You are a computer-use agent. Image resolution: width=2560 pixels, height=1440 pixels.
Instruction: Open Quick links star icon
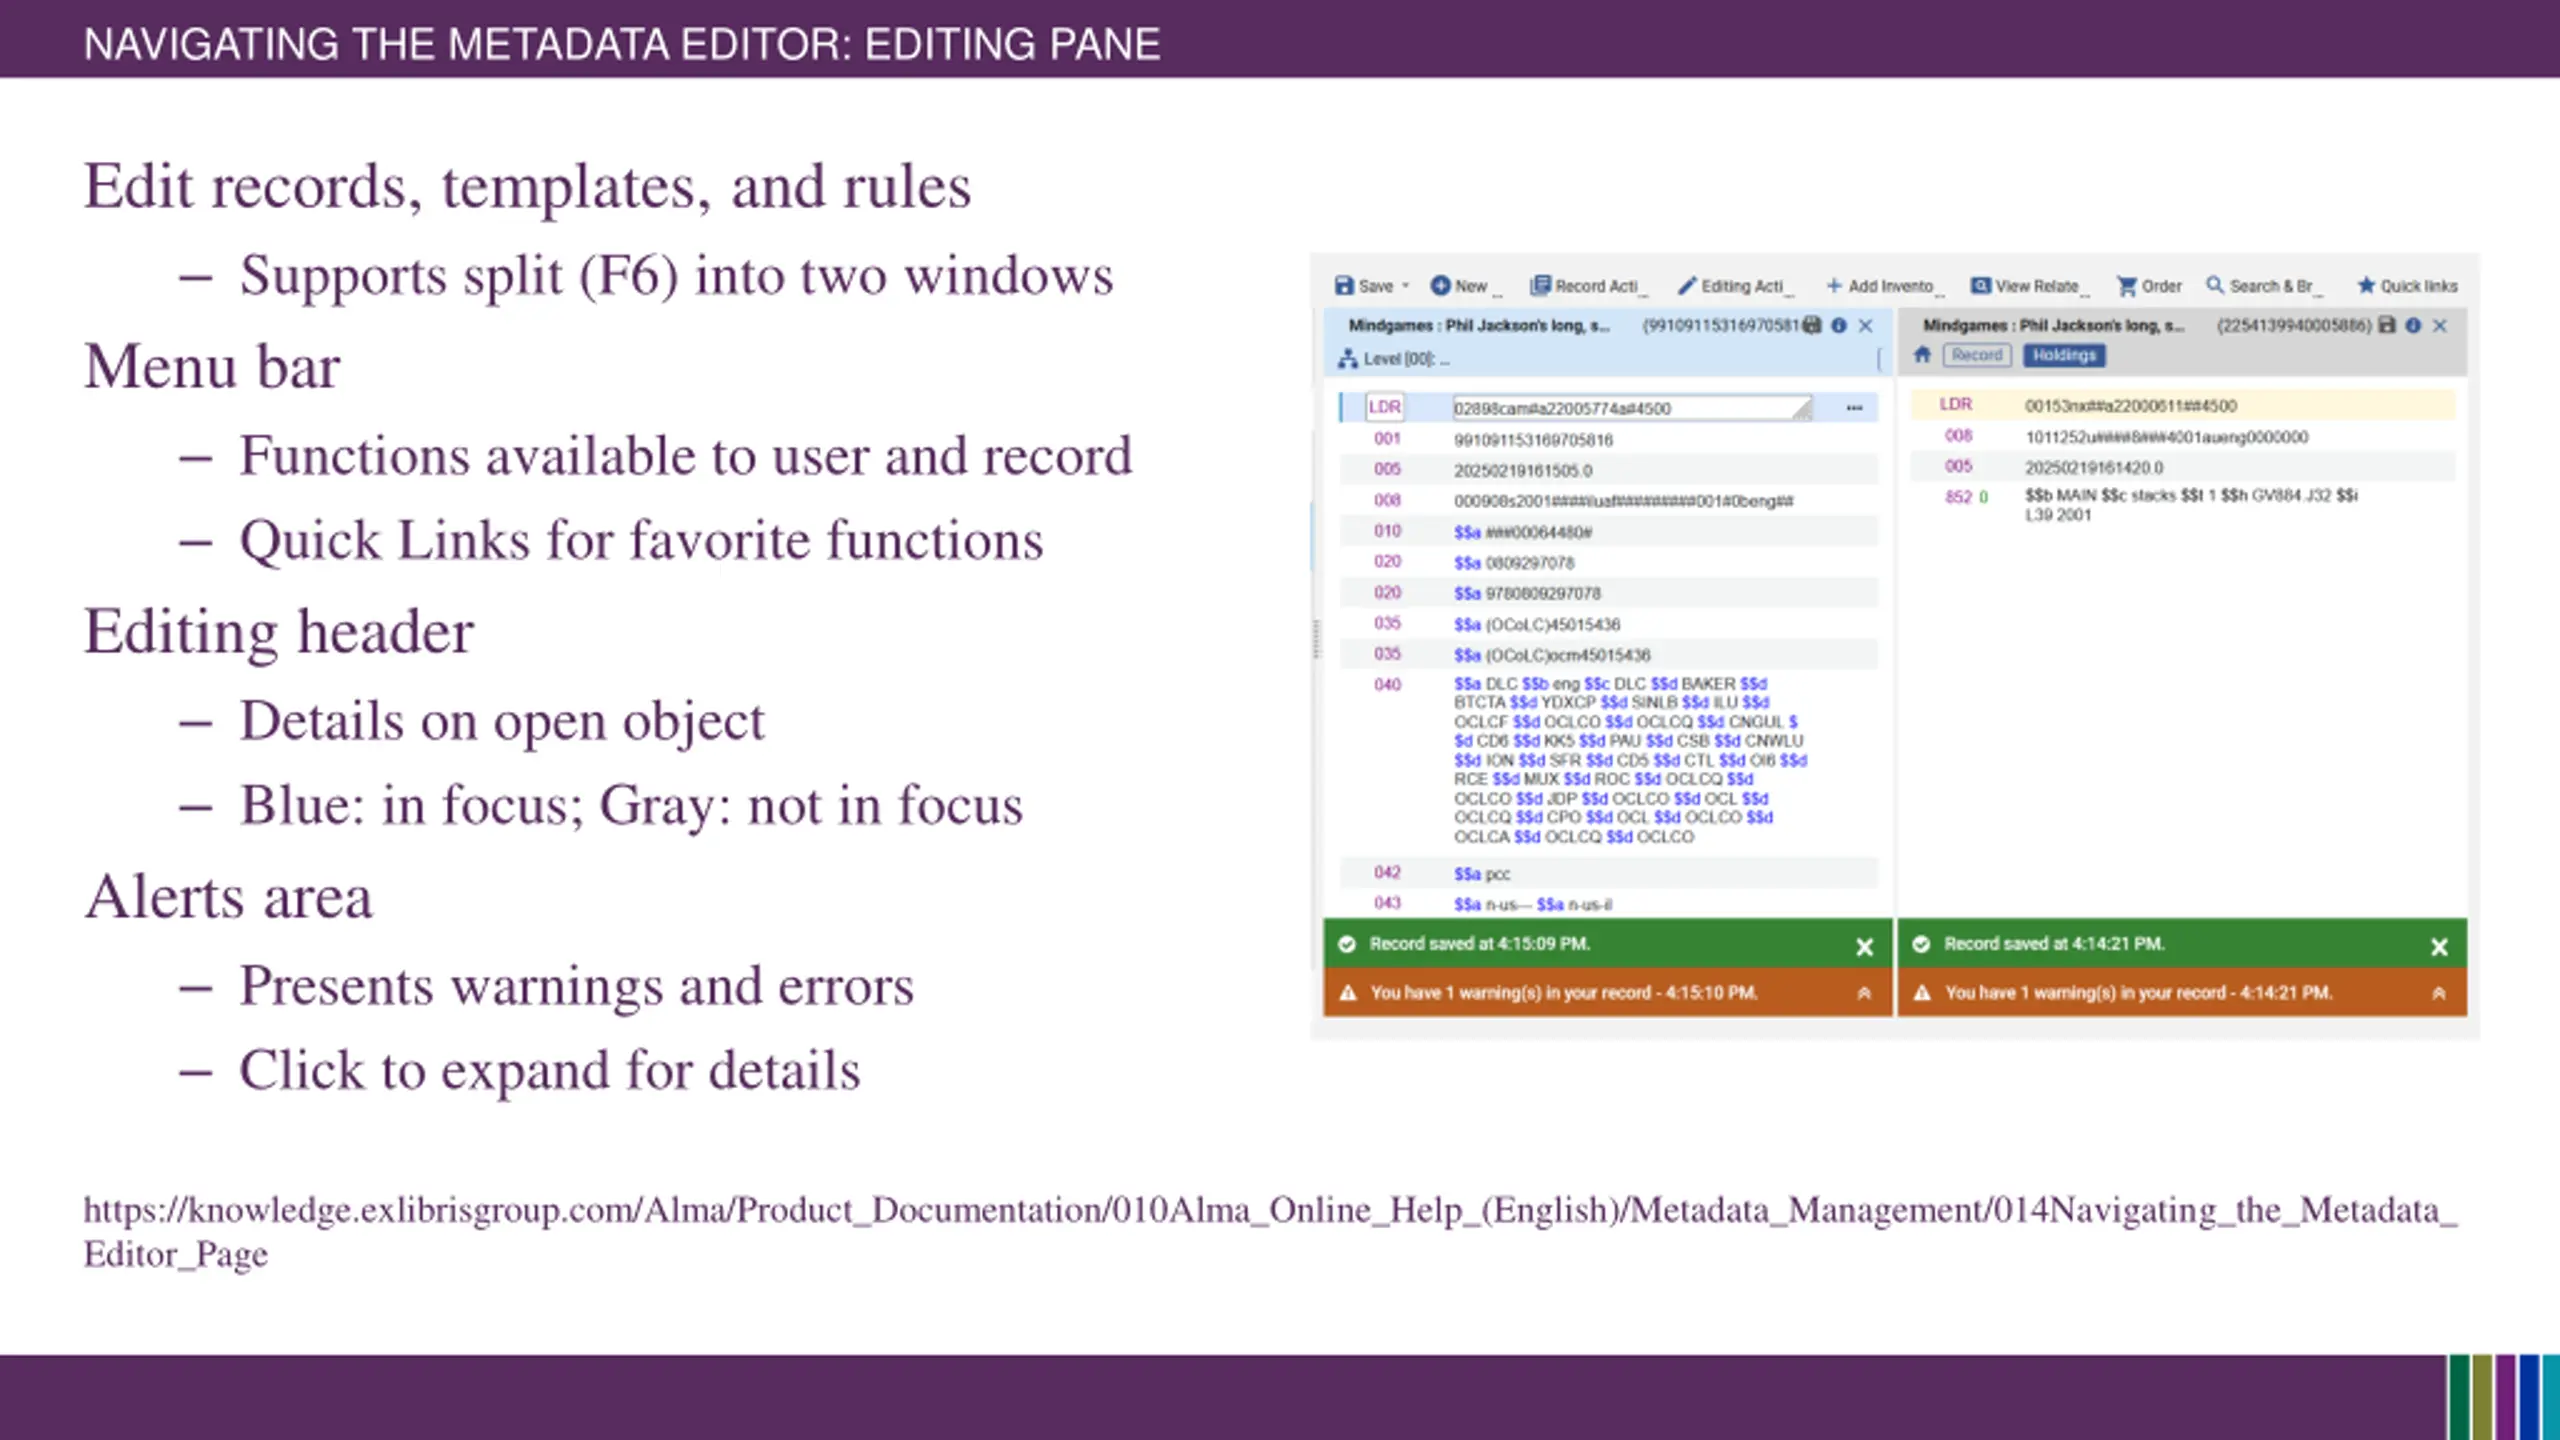2366,286
